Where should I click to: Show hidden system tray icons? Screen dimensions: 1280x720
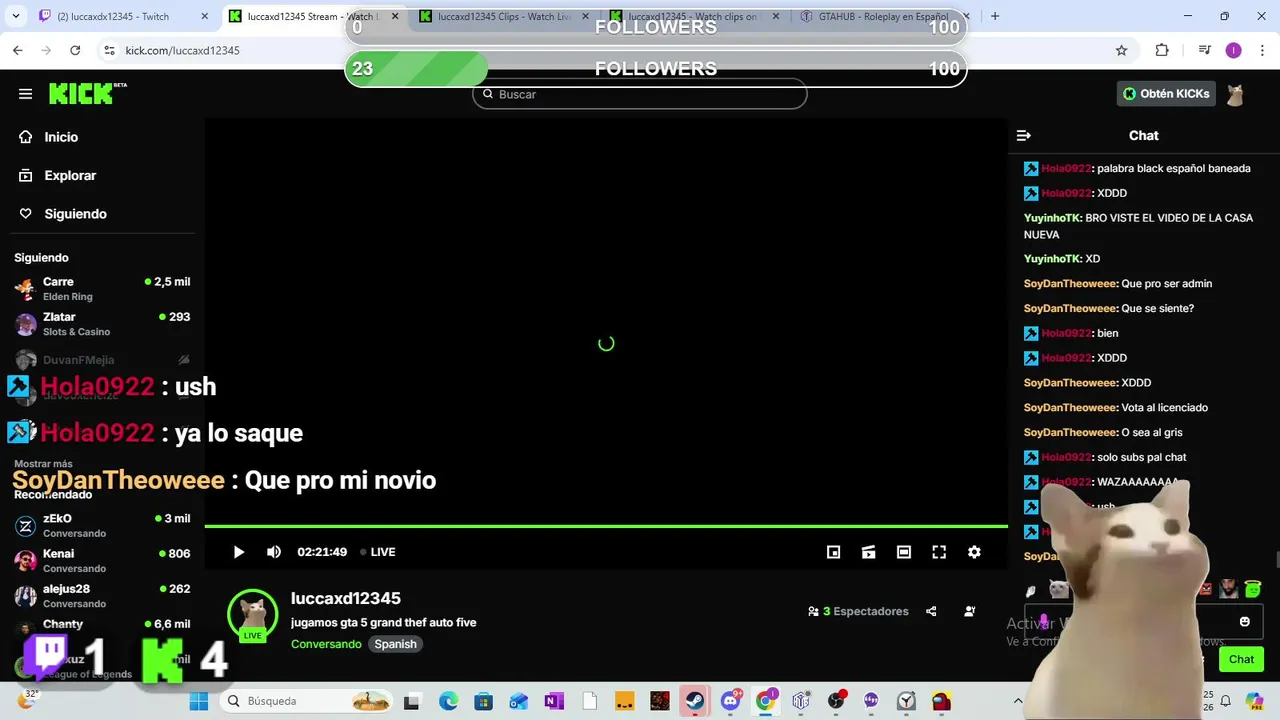(x=1018, y=701)
